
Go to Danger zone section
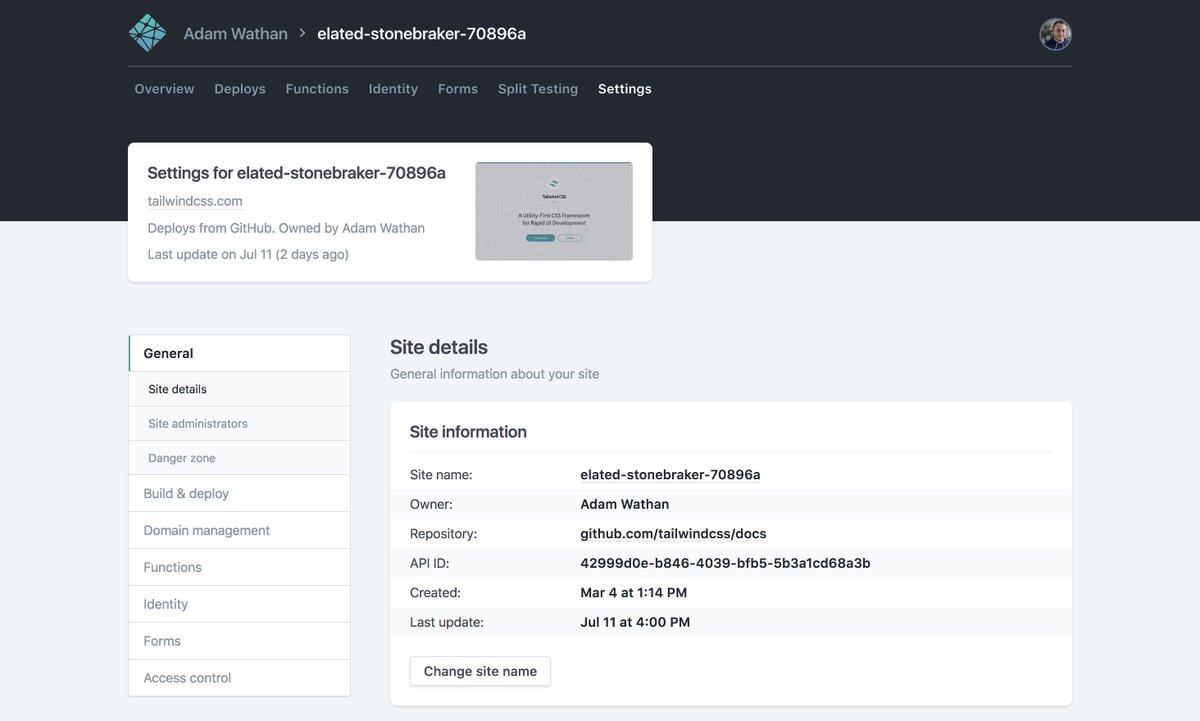[x=240, y=458]
